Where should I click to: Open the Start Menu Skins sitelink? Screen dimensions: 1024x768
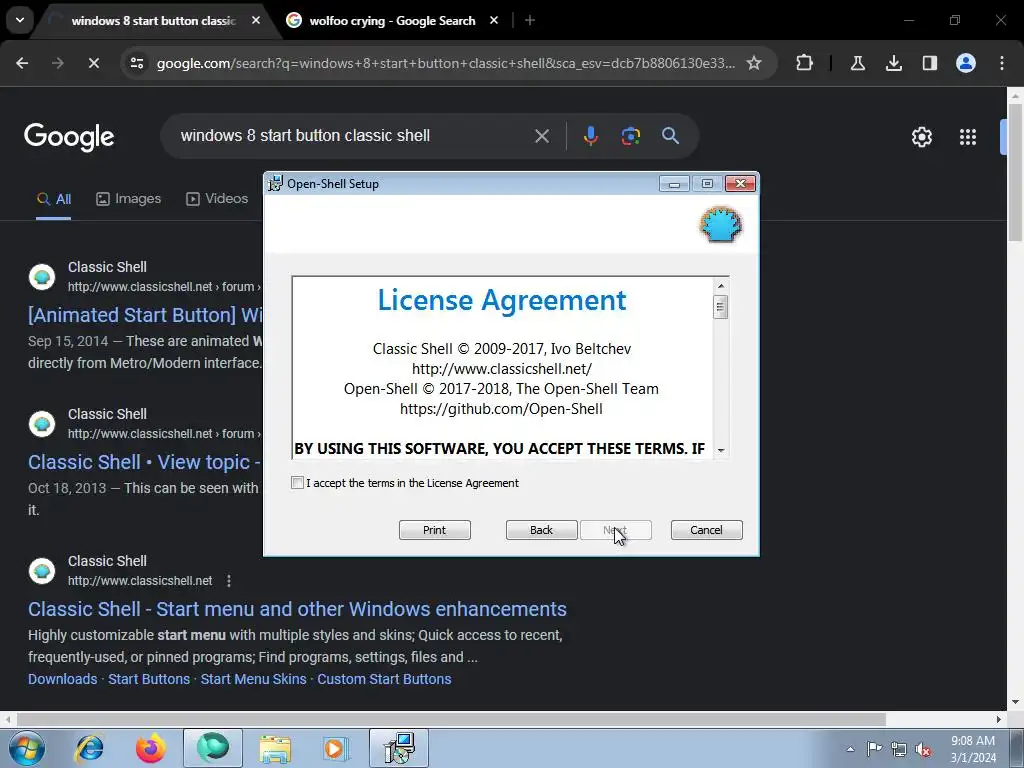pos(253,679)
